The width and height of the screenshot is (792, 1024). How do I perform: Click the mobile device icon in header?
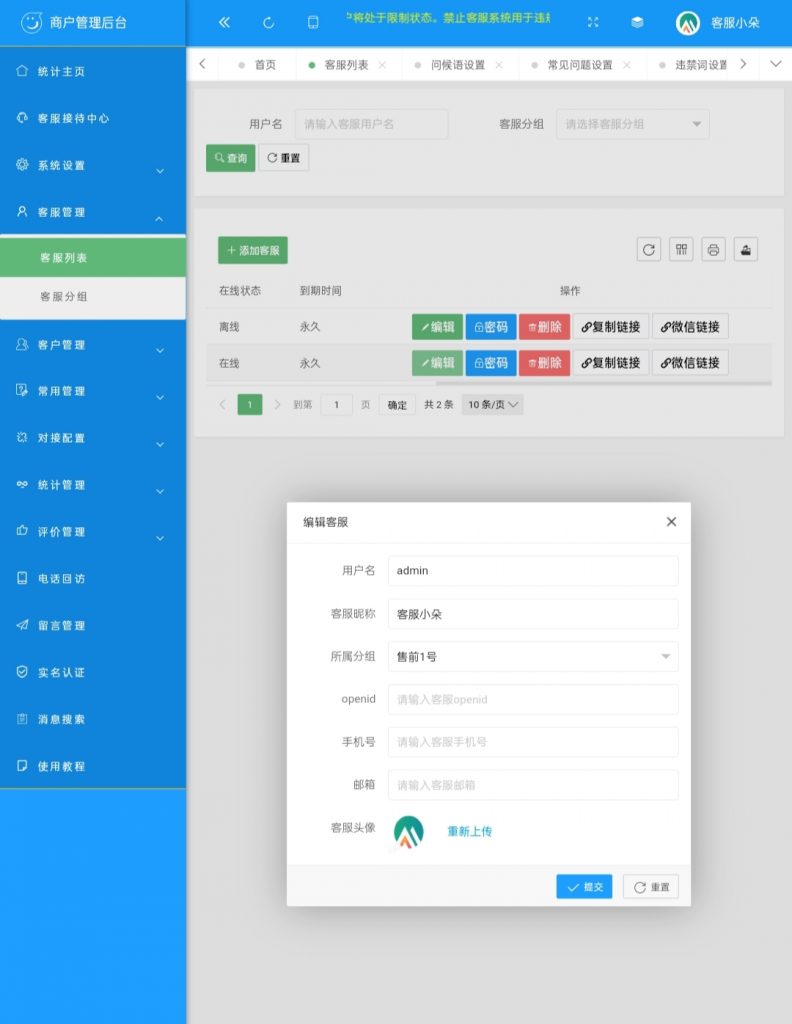[x=313, y=22]
